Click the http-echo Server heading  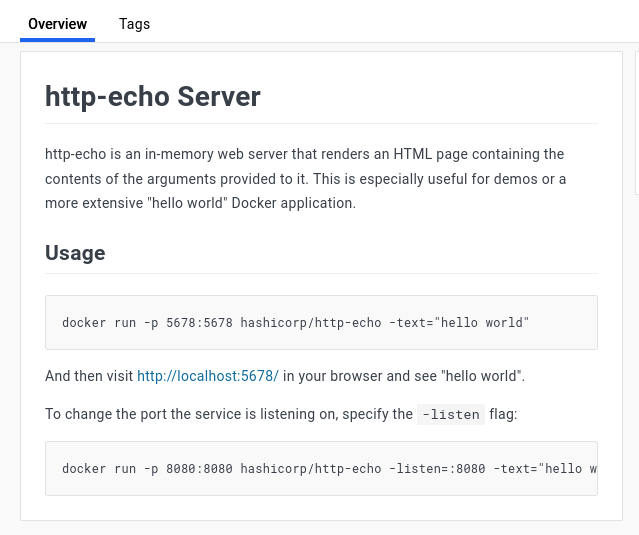point(153,97)
